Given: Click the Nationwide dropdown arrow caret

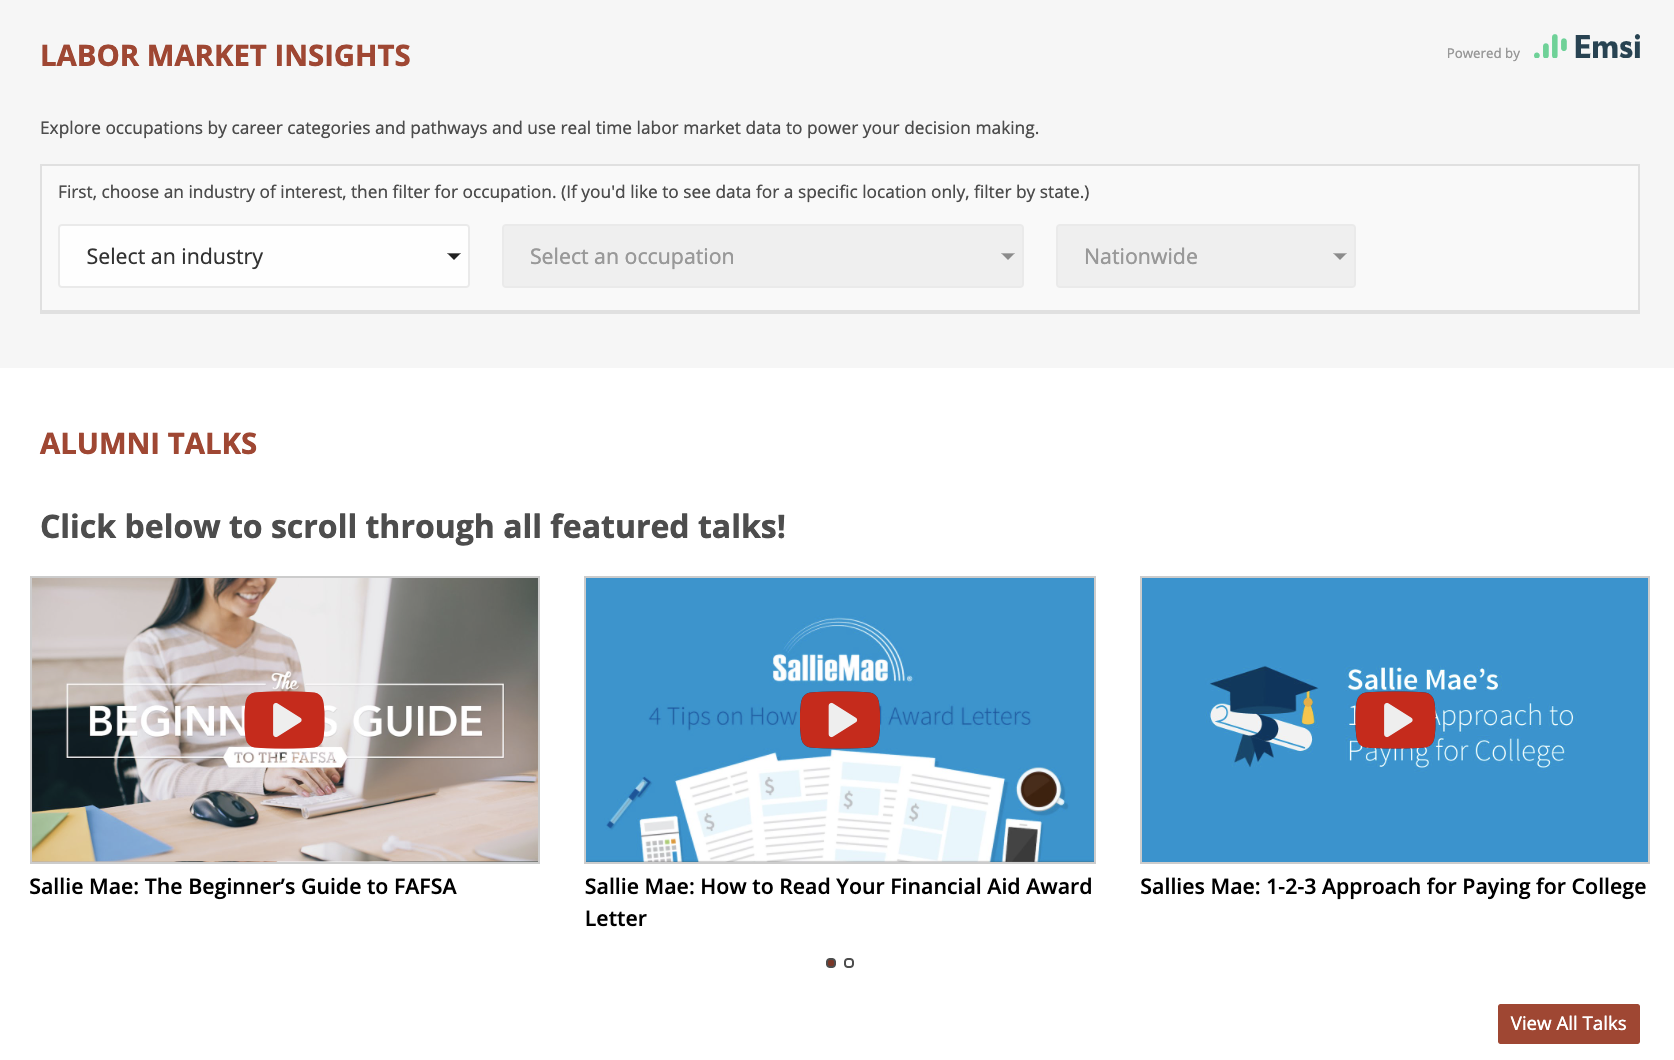Looking at the screenshot, I should point(1339,257).
